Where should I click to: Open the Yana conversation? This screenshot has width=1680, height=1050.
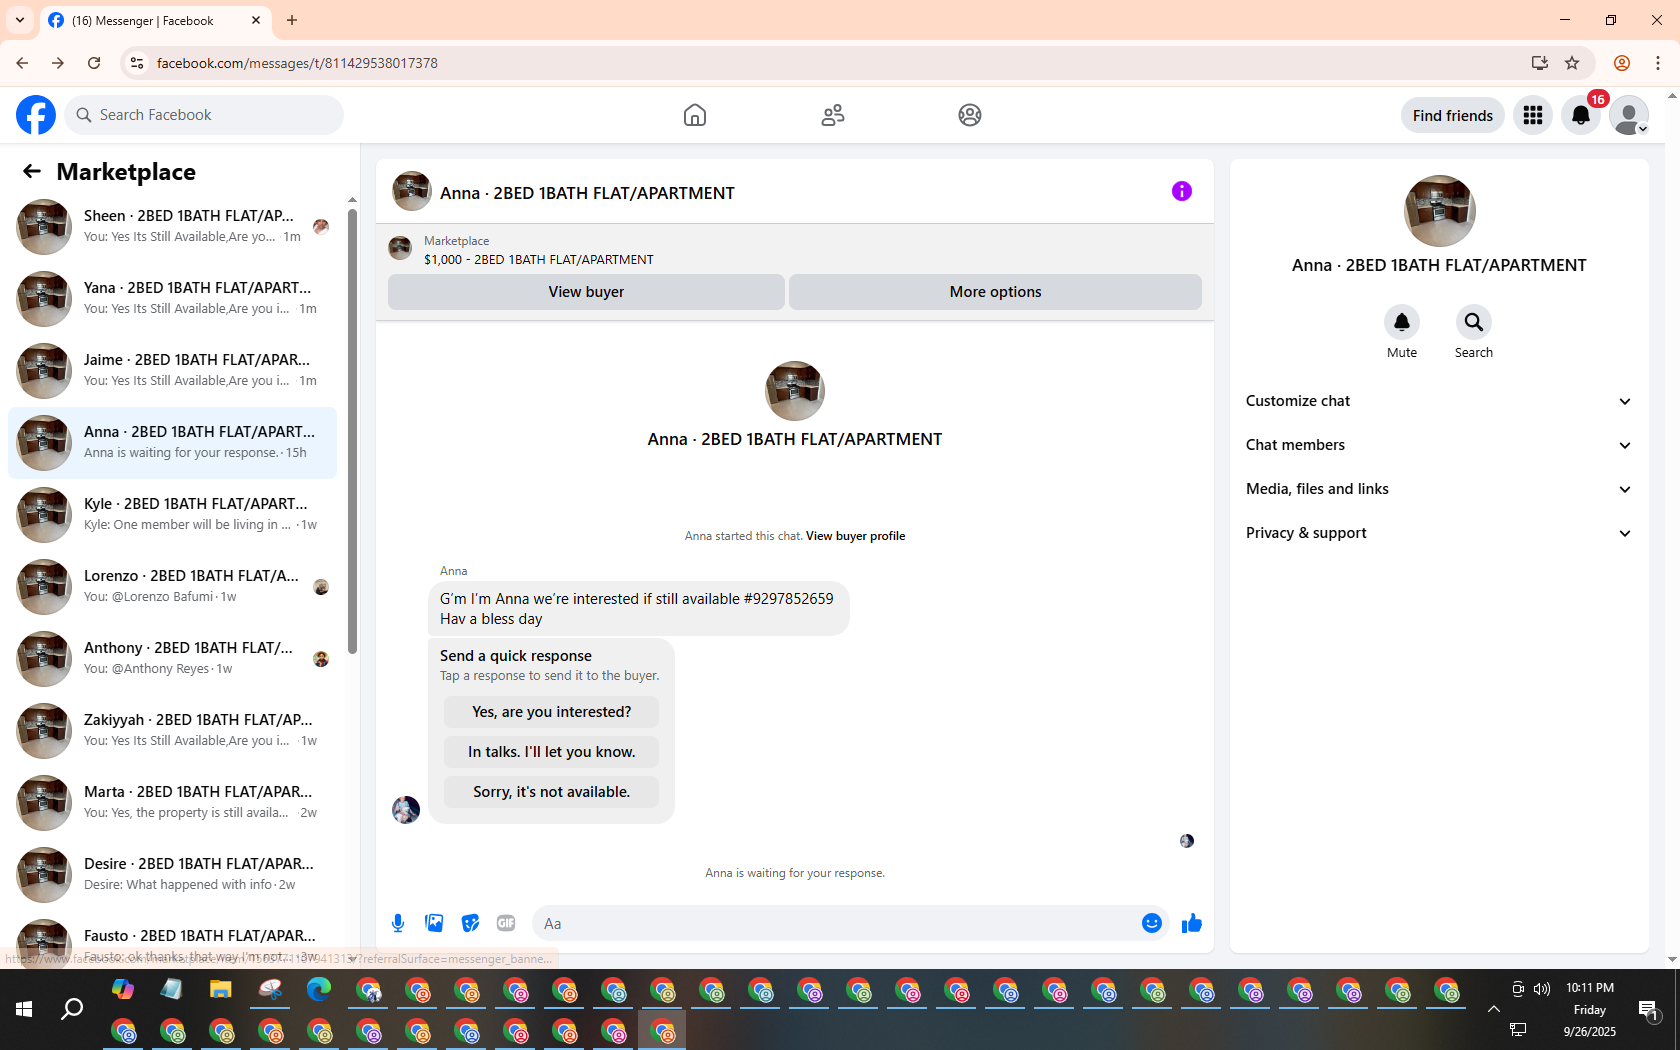tap(173, 299)
